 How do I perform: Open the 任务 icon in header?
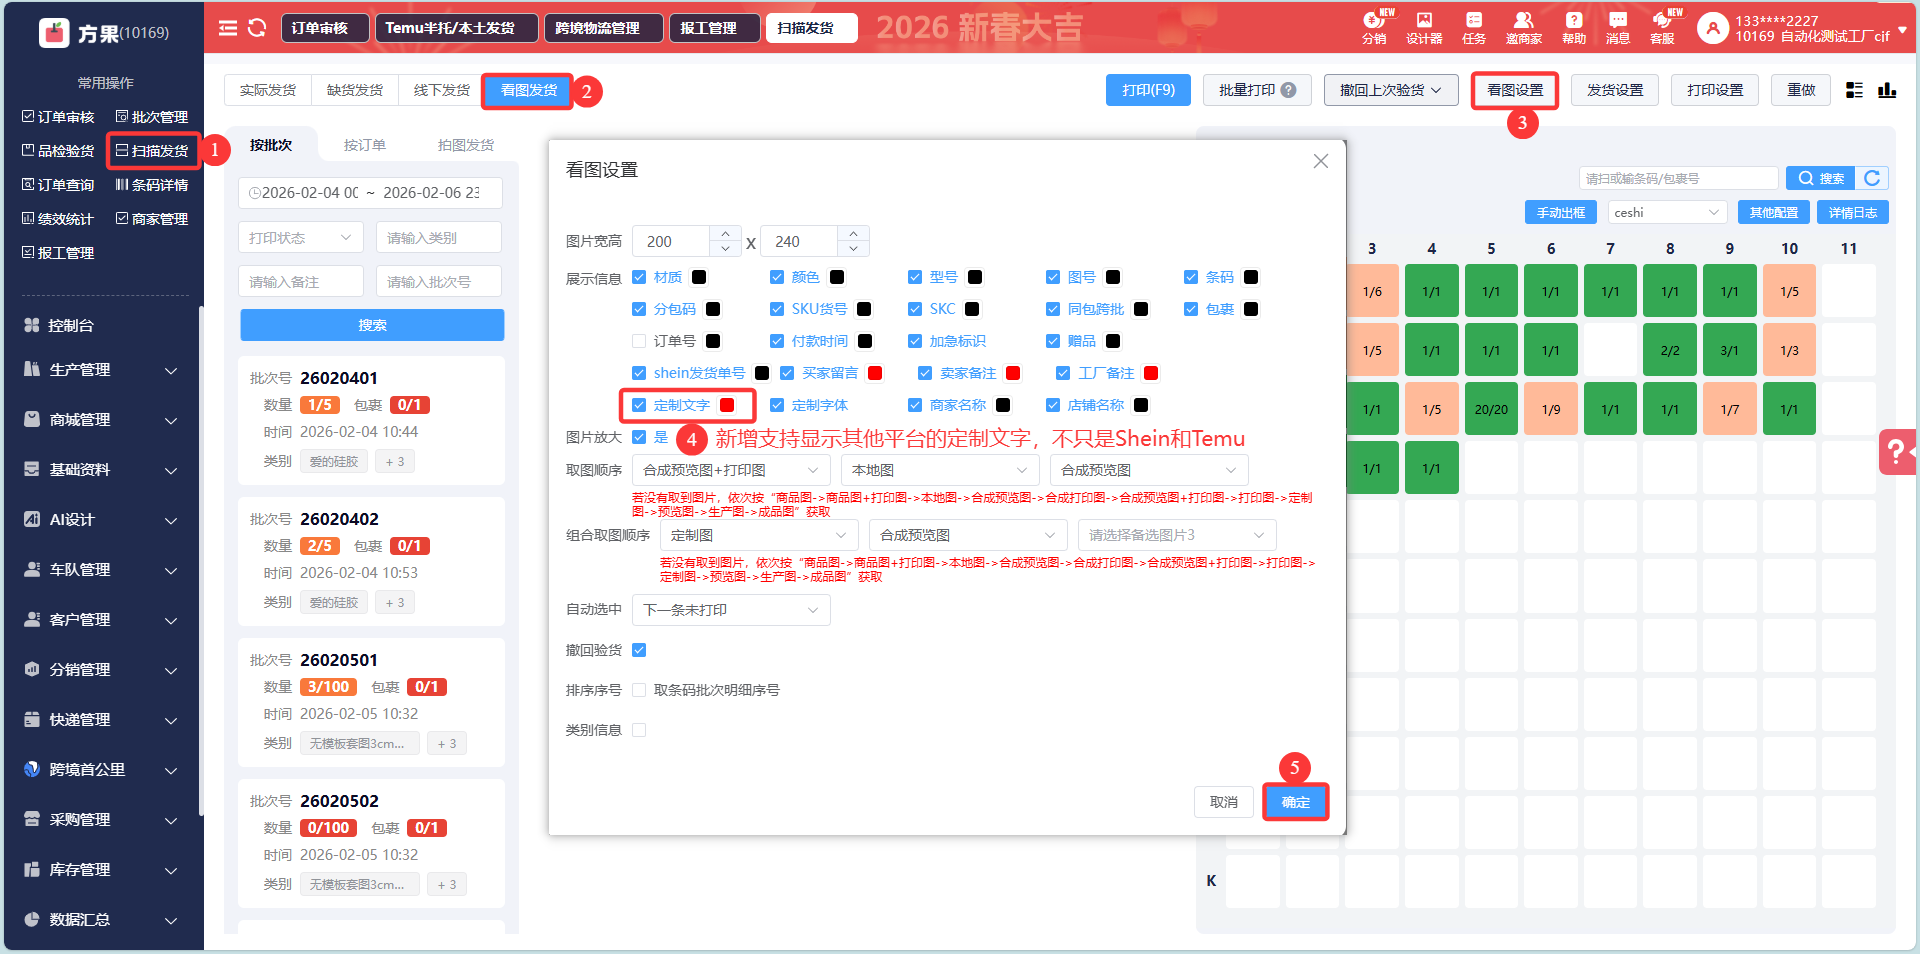point(1474,27)
